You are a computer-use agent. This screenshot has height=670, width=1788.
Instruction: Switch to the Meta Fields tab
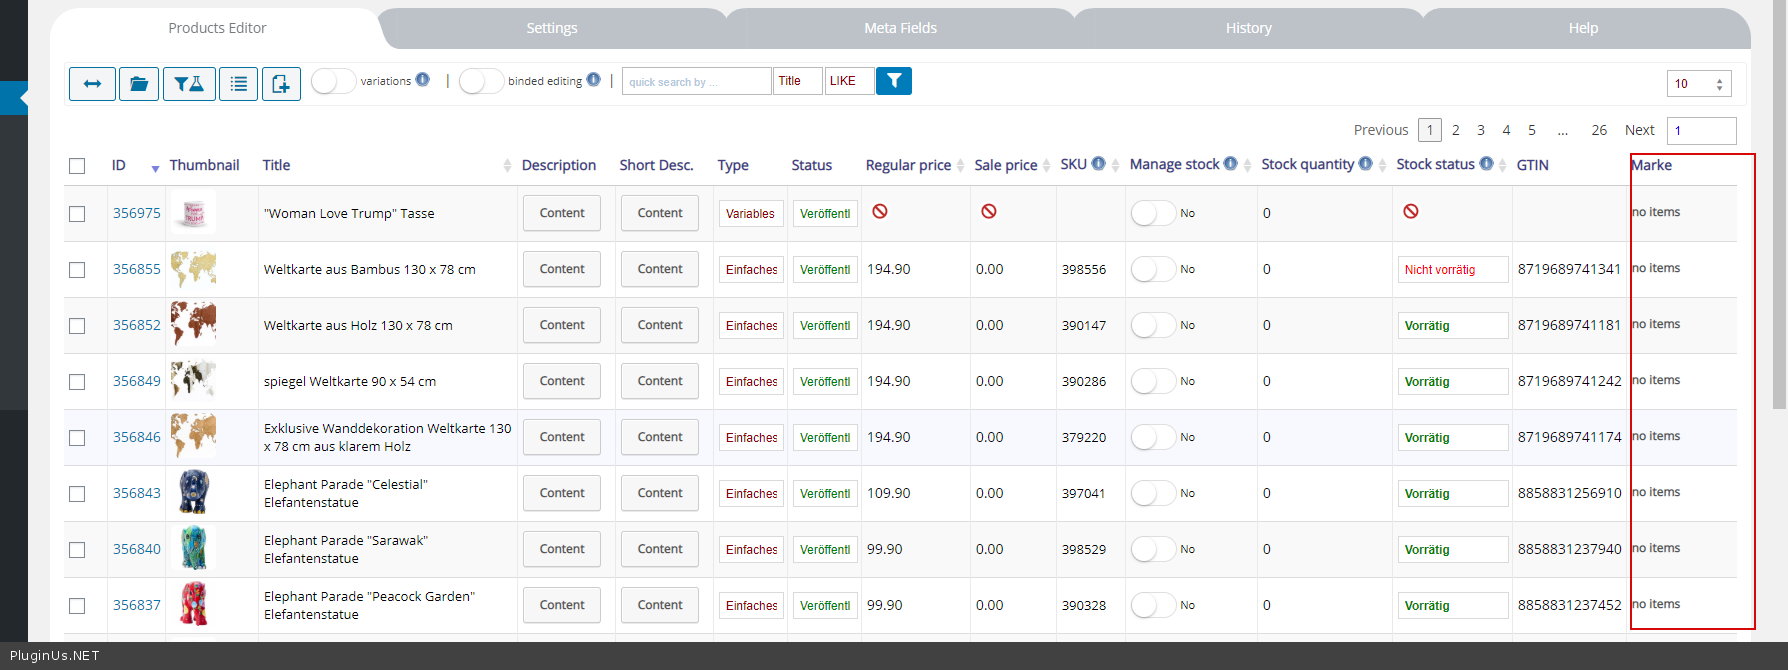pyautogui.click(x=900, y=28)
